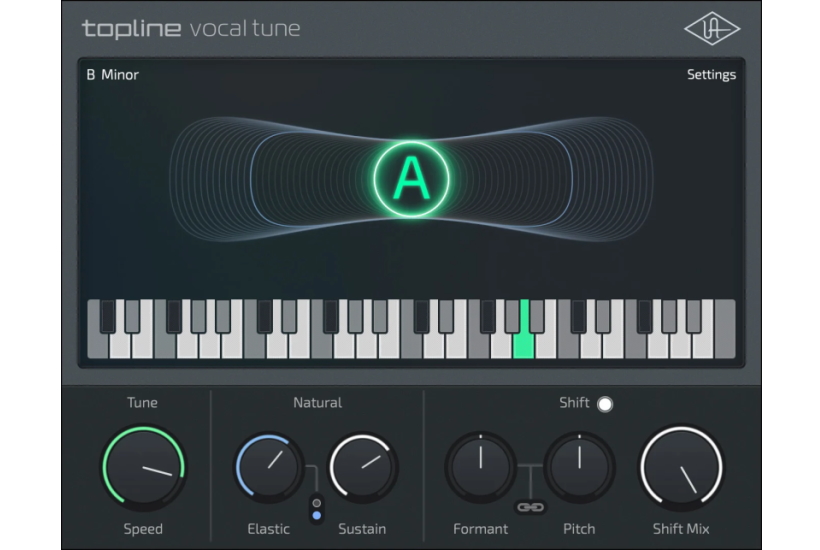Click the Formant knob
Screen dimensions: 820x550
480,466
